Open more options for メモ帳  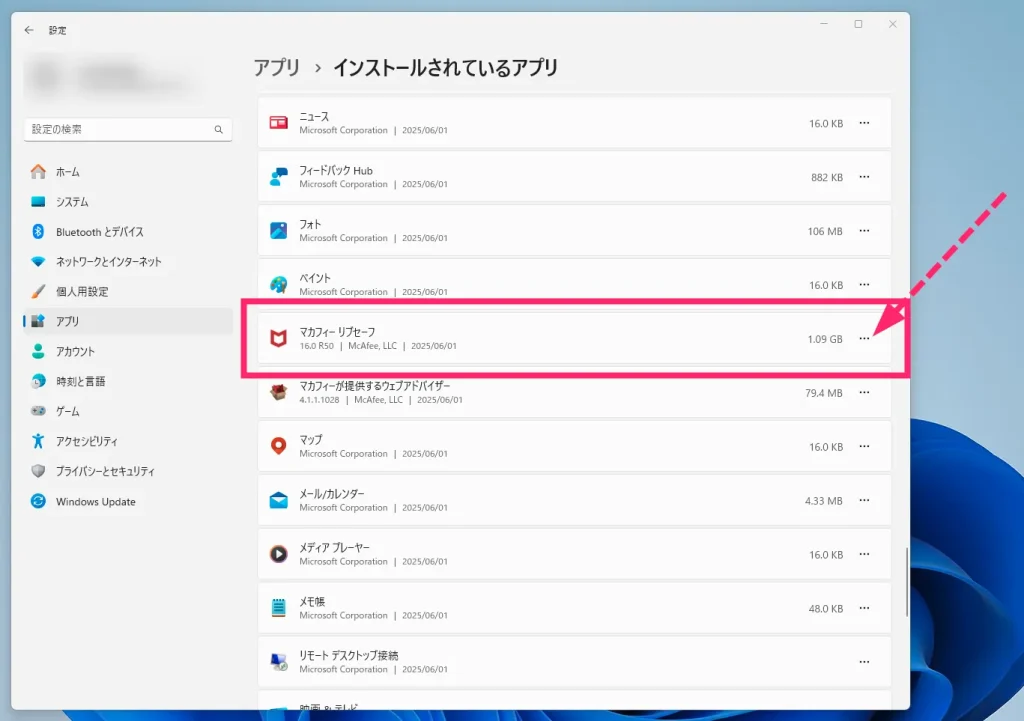(865, 608)
